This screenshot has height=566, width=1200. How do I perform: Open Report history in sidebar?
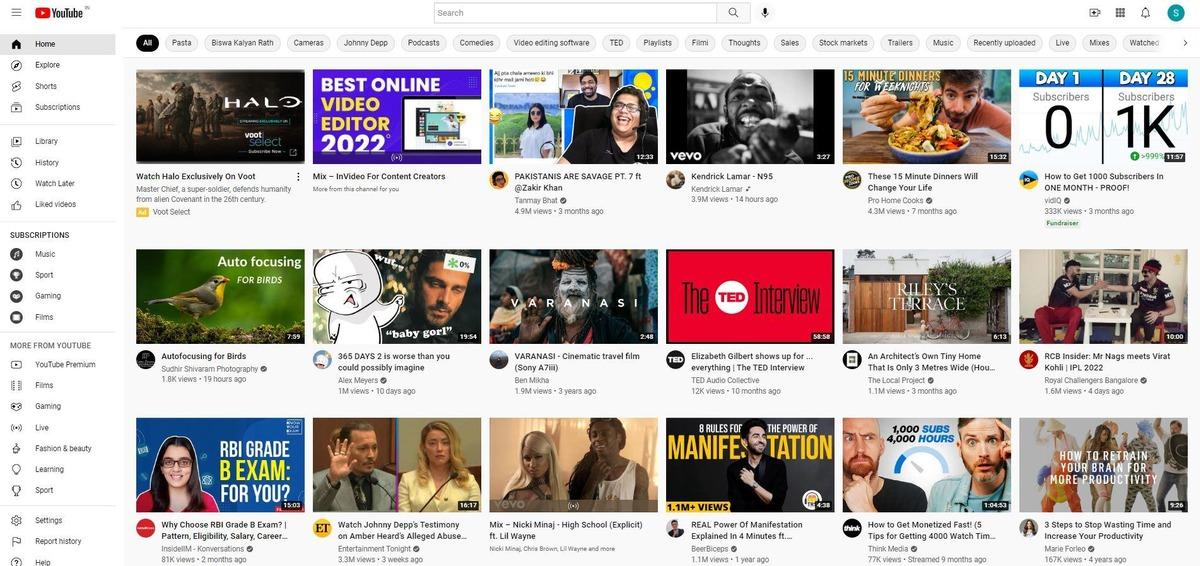tap(58, 541)
